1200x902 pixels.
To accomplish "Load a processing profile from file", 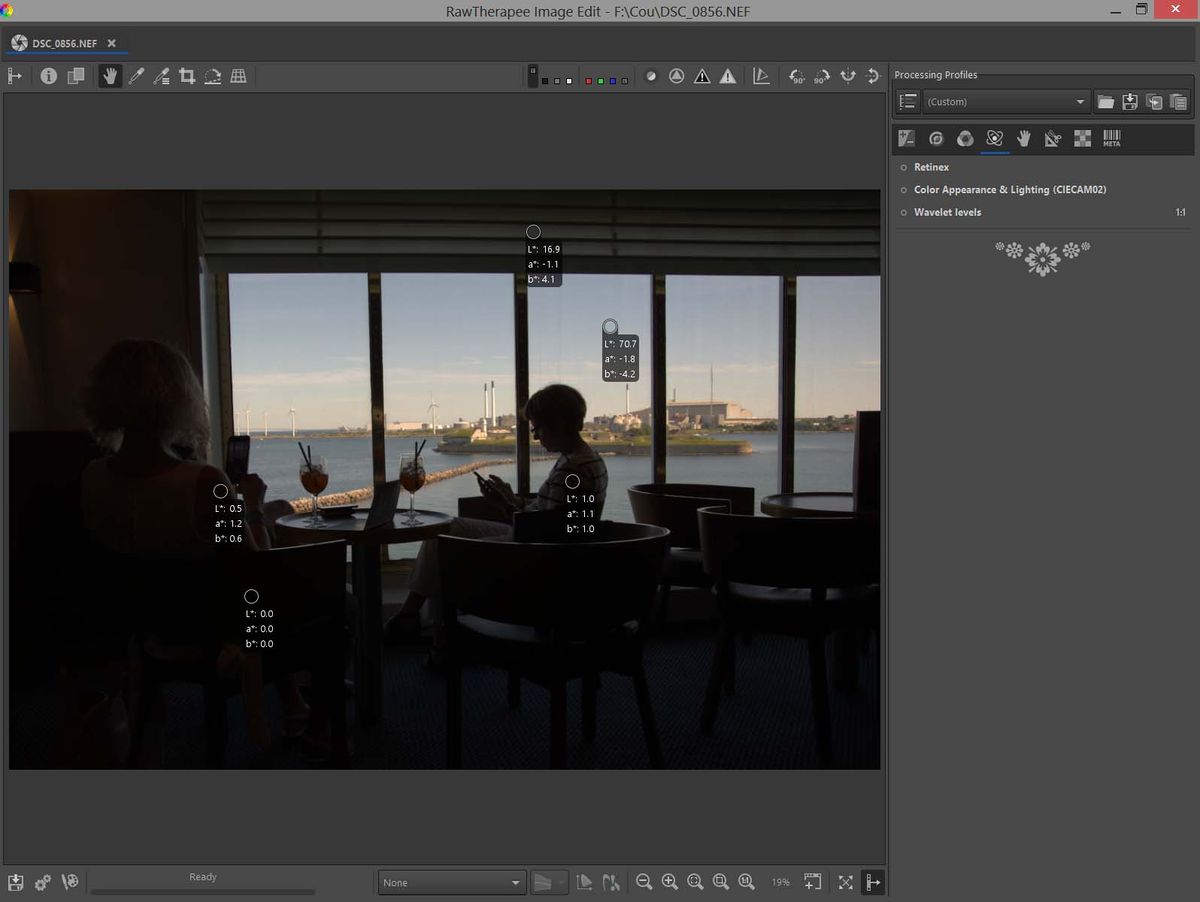I will pos(1105,102).
